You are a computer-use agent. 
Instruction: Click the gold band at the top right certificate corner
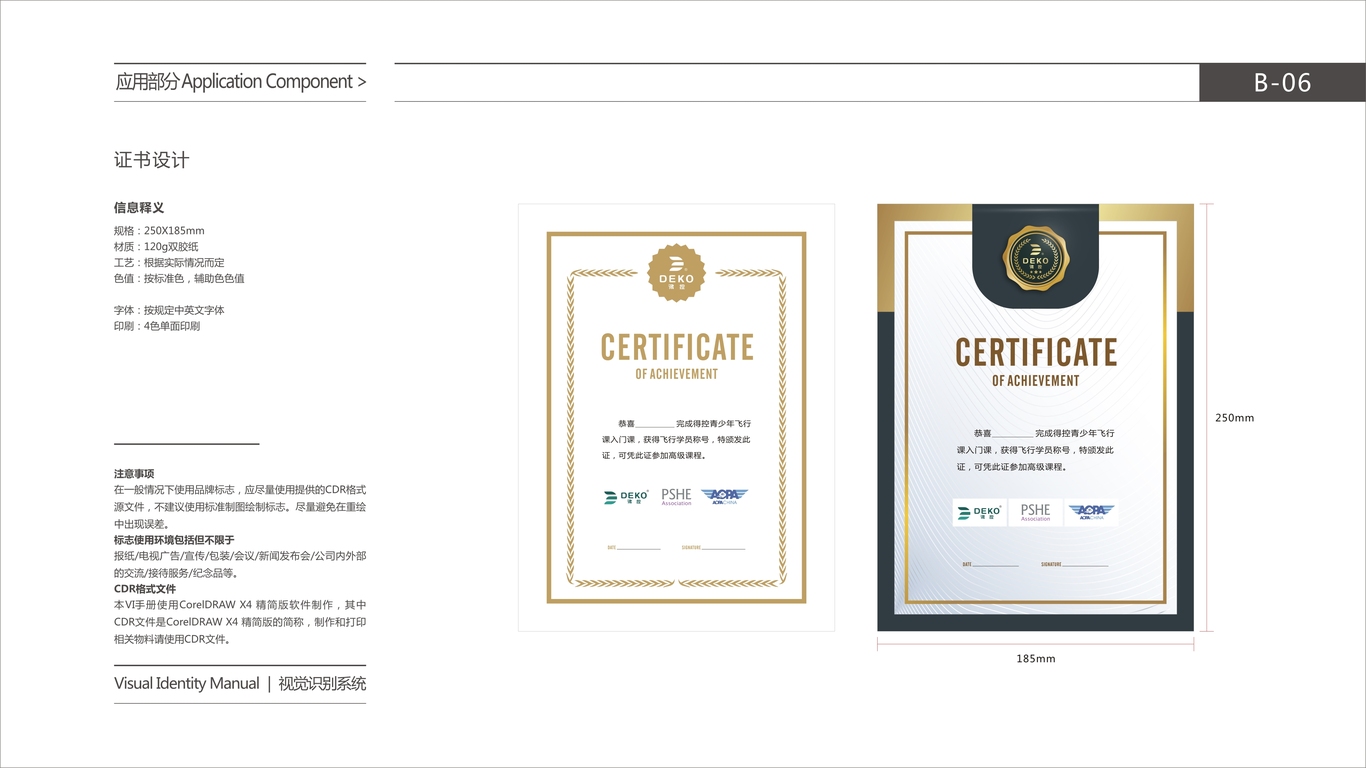1146,213
